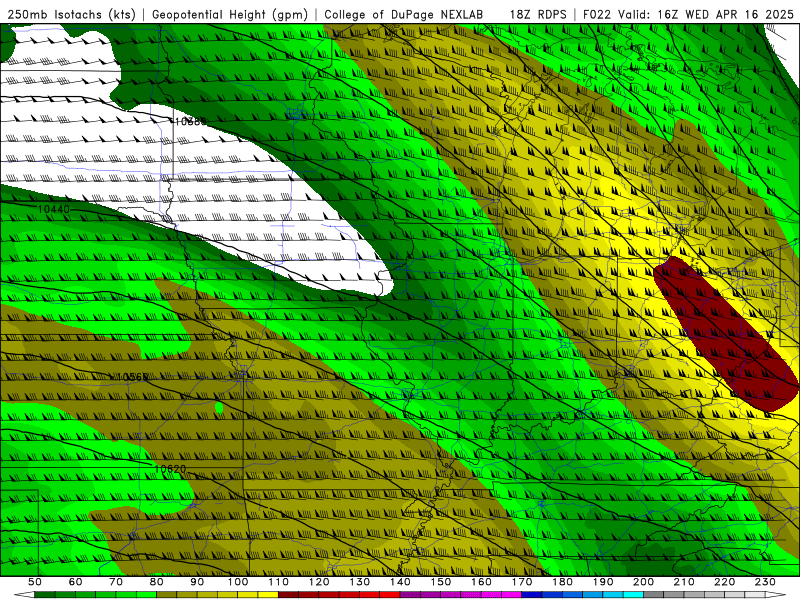This screenshot has height=600, width=800.
Task: Click the 'Geopotential Height (gpm)' header label
Action: (x=230, y=14)
